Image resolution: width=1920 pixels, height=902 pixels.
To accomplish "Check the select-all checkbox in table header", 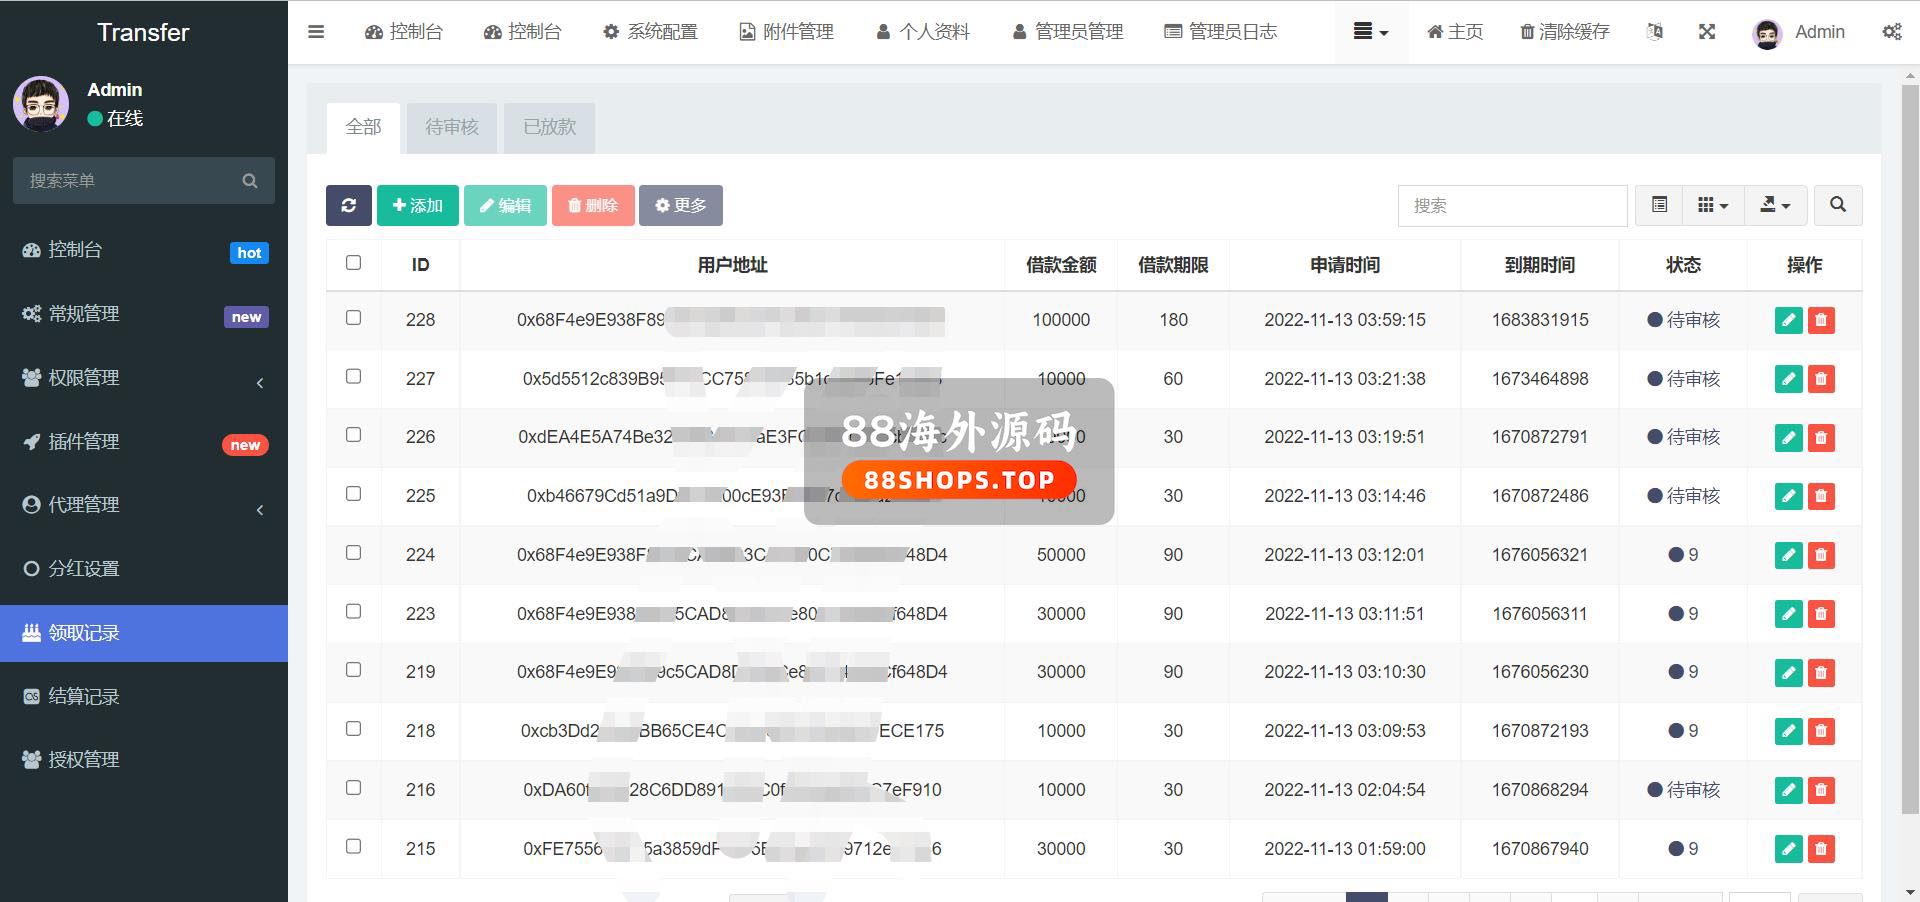I will 353,263.
